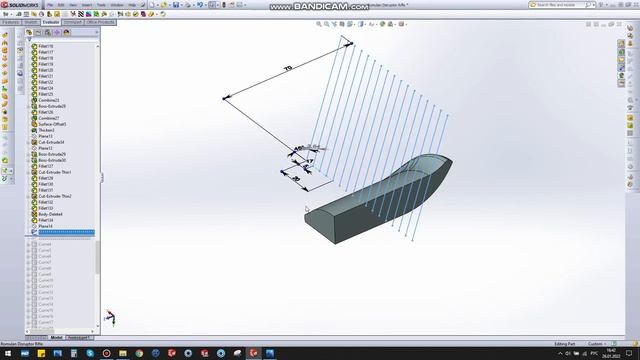Select the 35 dimension in the sketch
640x360 pixels.
(297, 179)
